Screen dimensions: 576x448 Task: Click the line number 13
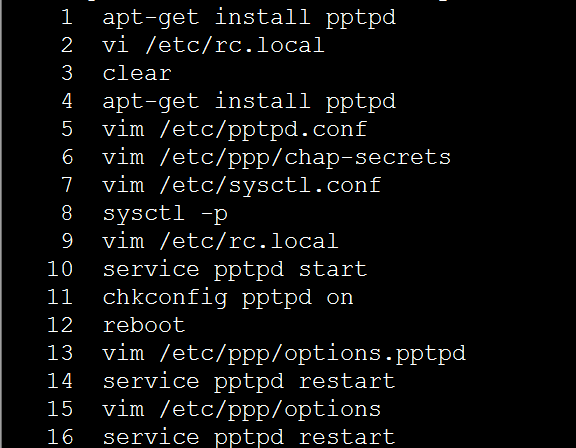click(x=60, y=353)
